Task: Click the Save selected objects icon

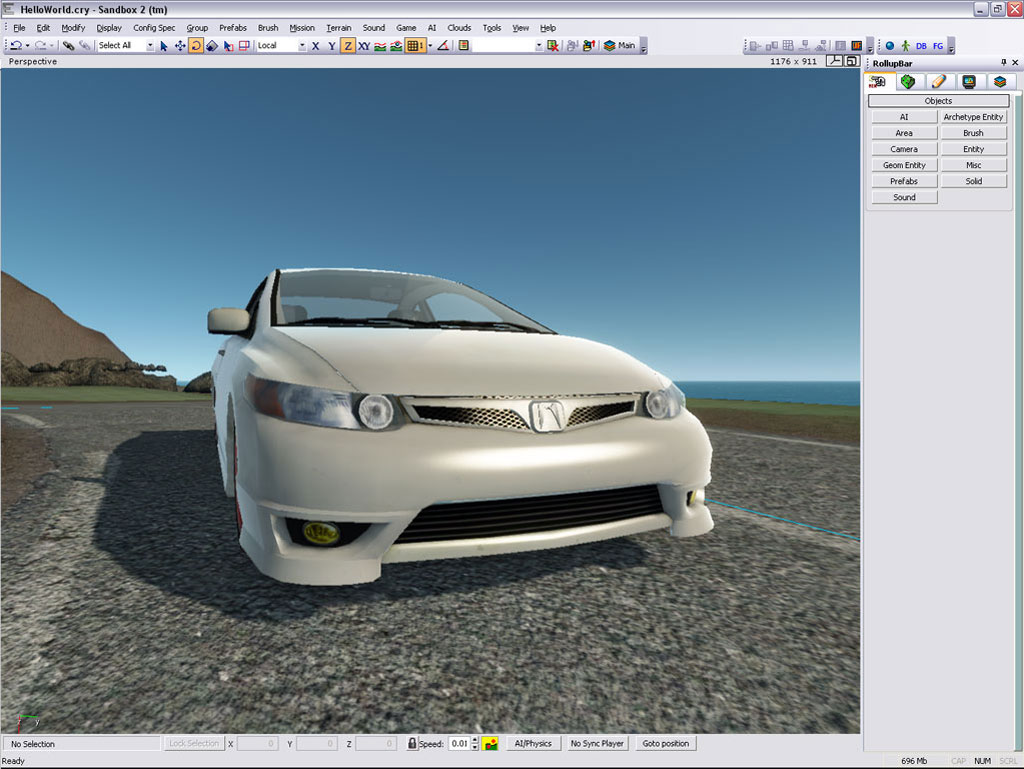Action: click(x=573, y=46)
